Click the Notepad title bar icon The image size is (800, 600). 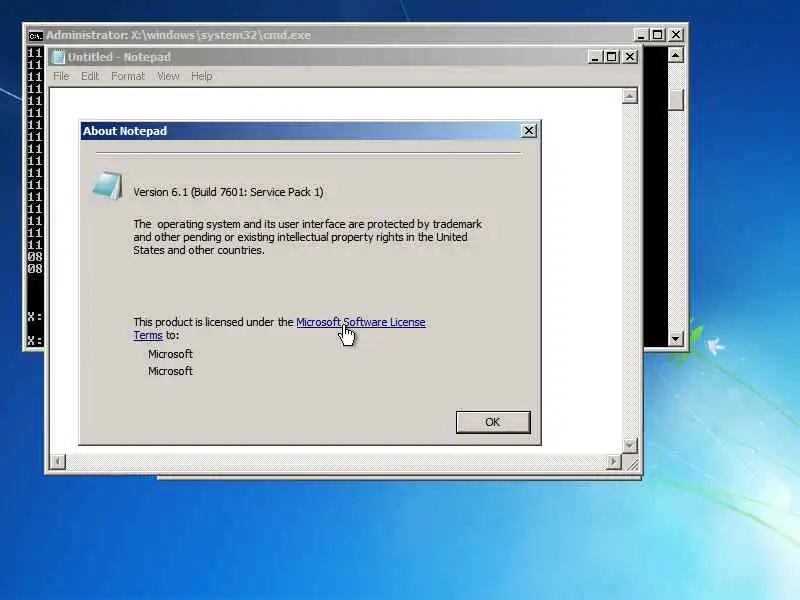click(x=58, y=57)
